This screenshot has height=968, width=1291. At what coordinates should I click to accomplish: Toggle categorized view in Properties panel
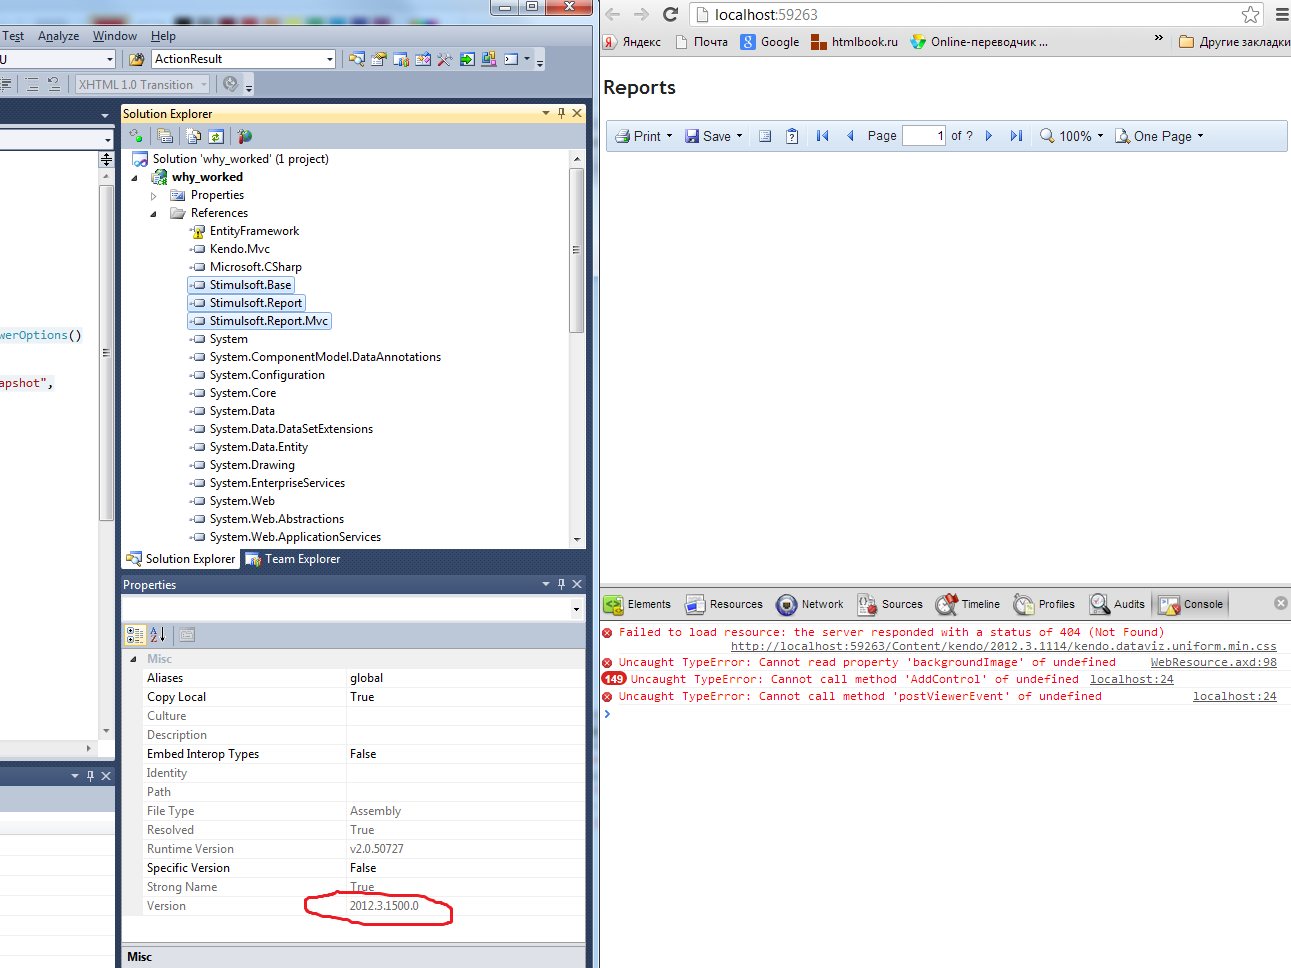pyautogui.click(x=137, y=634)
